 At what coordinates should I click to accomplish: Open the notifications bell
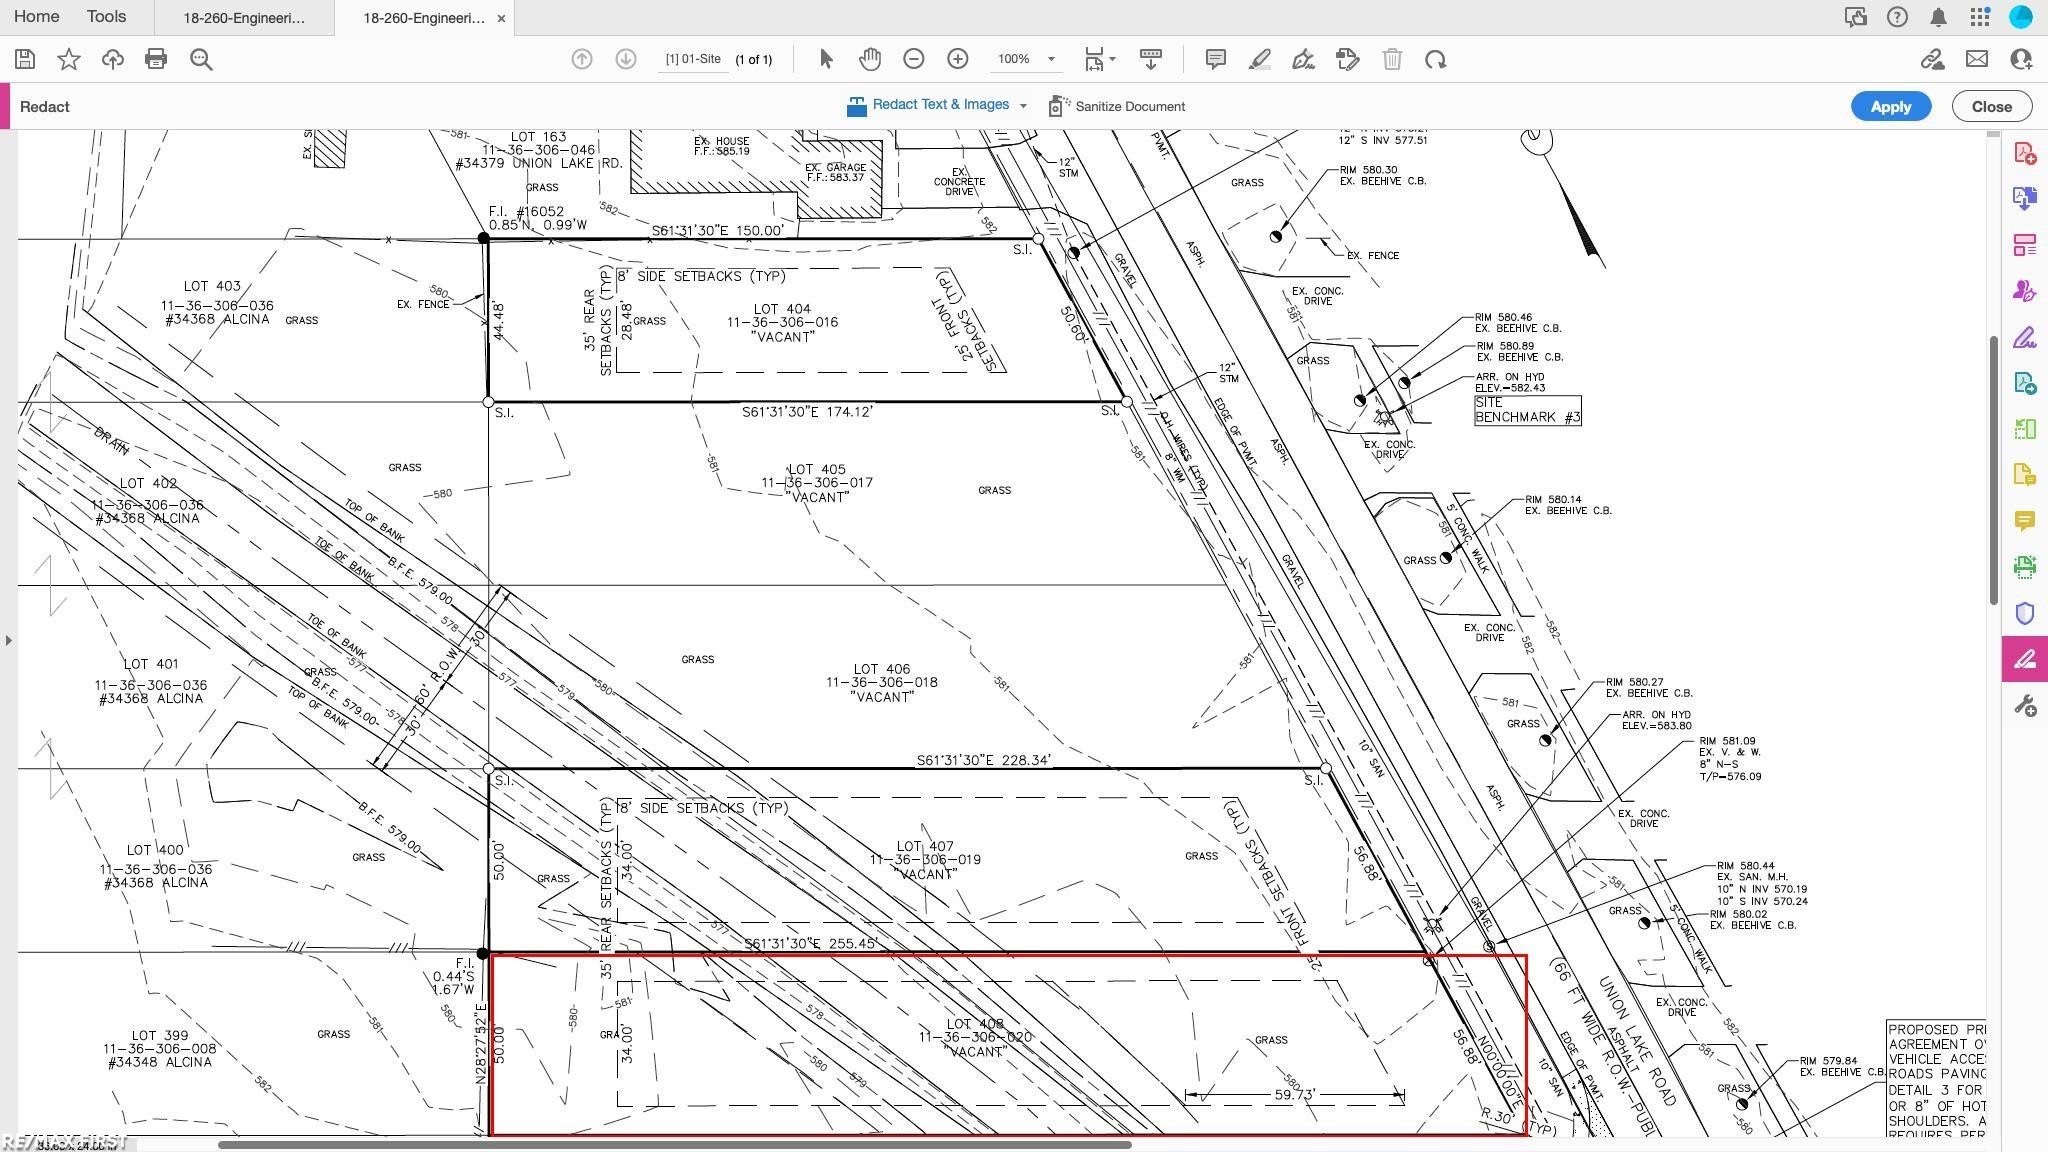pos(1938,17)
